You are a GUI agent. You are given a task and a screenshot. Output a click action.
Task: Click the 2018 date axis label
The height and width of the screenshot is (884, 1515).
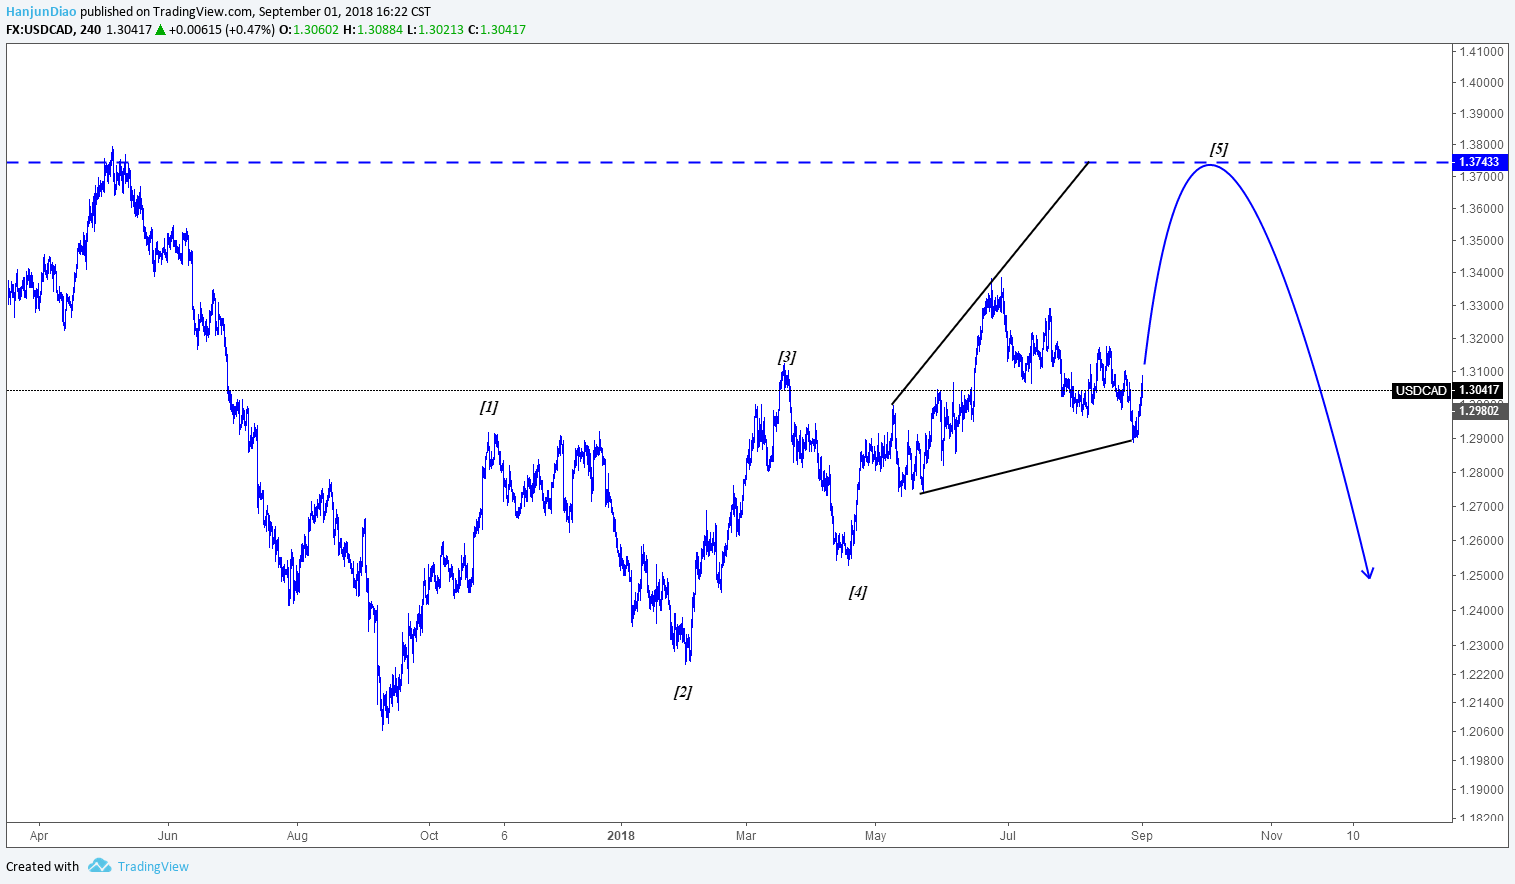point(621,836)
